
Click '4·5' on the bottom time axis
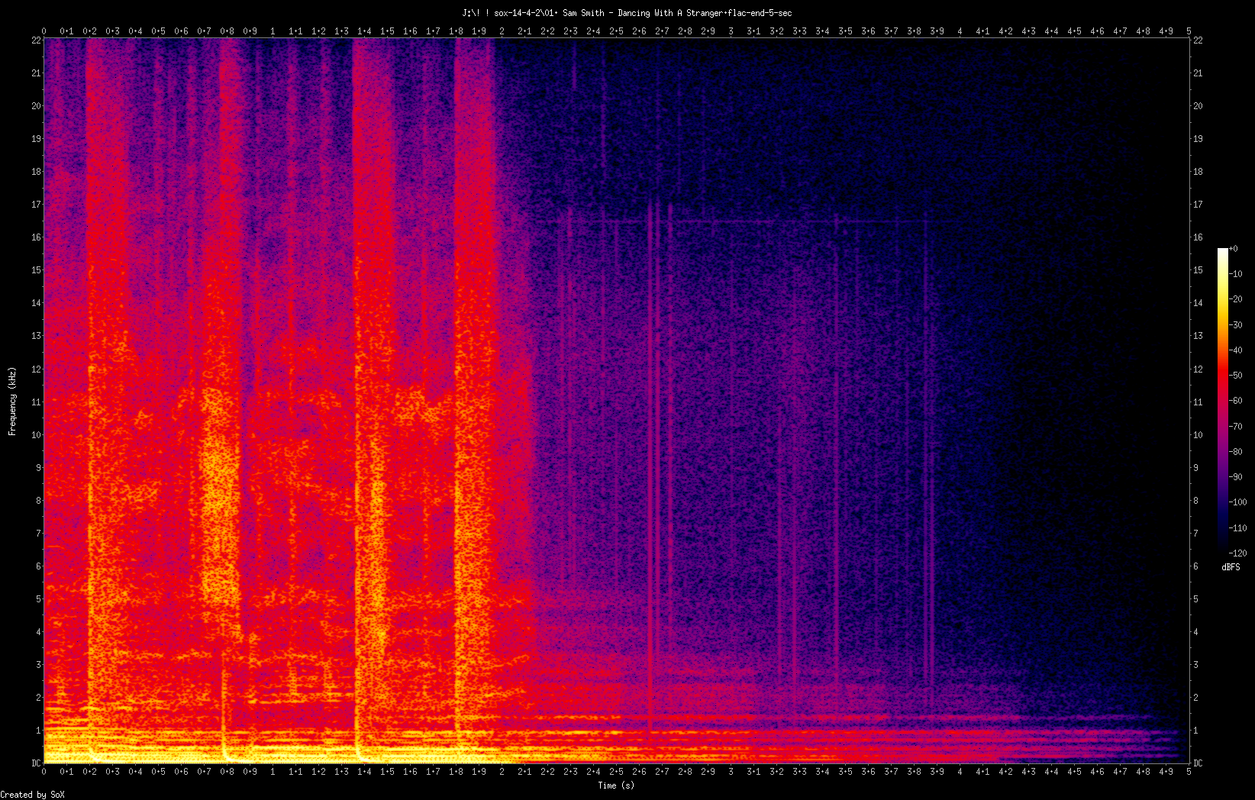click(1074, 773)
